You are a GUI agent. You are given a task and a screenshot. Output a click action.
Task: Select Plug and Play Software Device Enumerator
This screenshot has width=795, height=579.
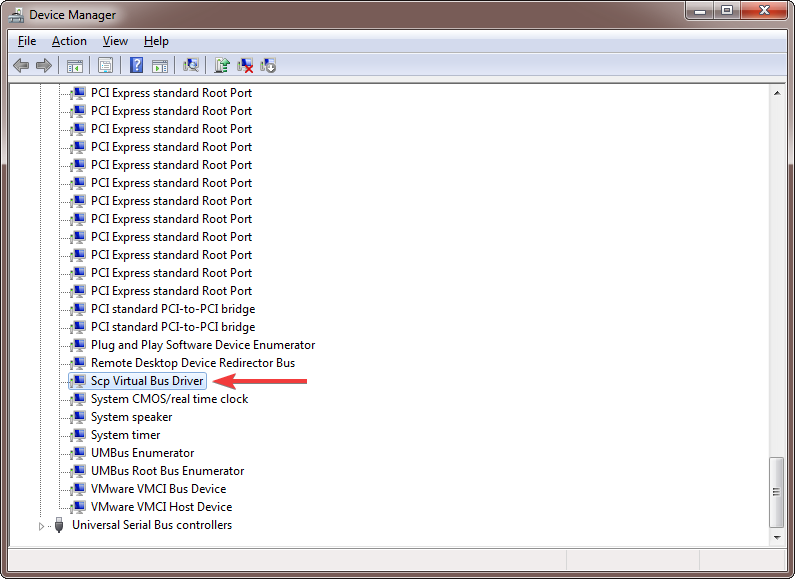(x=203, y=345)
